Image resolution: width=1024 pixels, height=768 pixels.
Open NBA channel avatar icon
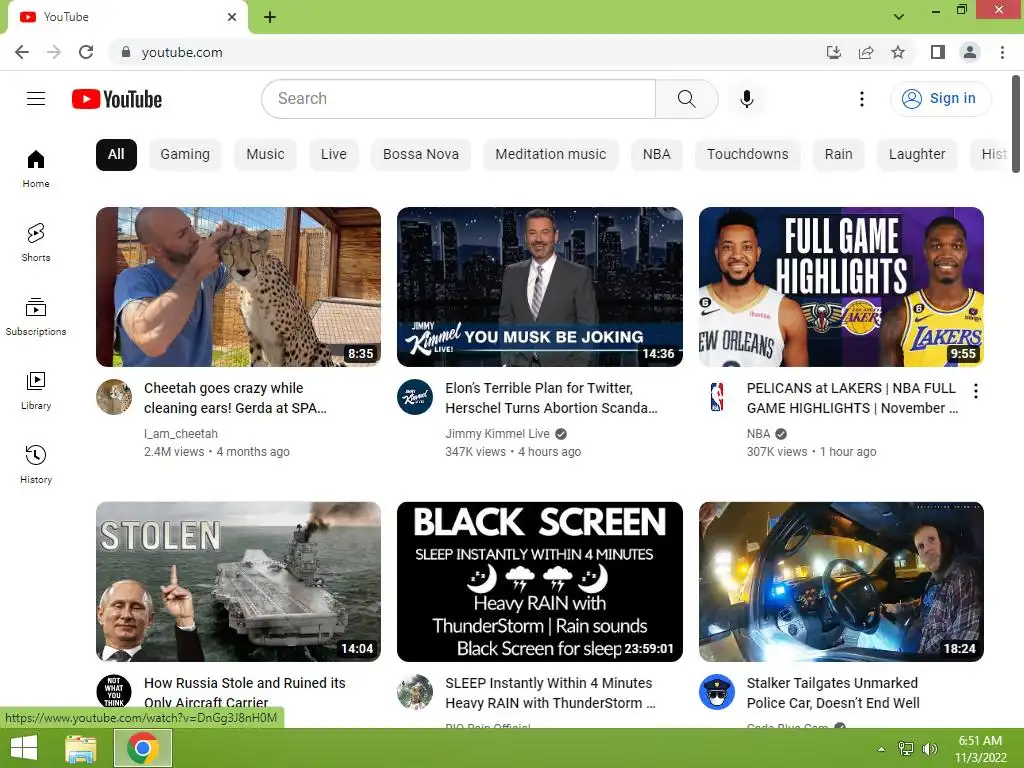click(717, 397)
